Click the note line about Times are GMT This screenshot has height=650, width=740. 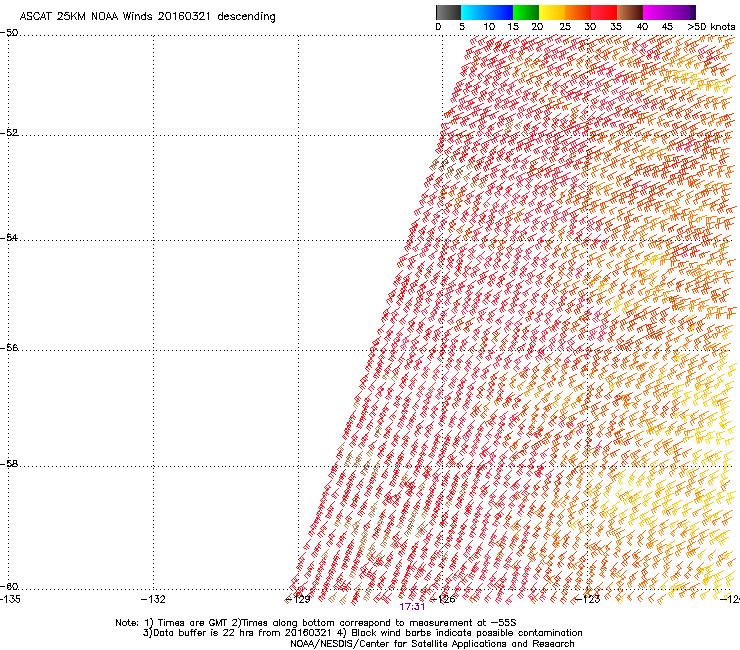coord(316,623)
